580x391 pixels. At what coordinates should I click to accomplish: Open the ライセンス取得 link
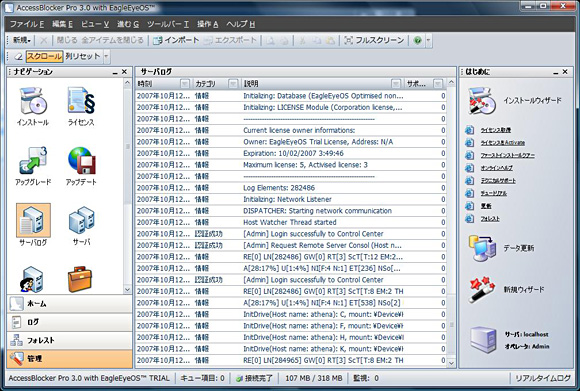(x=496, y=130)
